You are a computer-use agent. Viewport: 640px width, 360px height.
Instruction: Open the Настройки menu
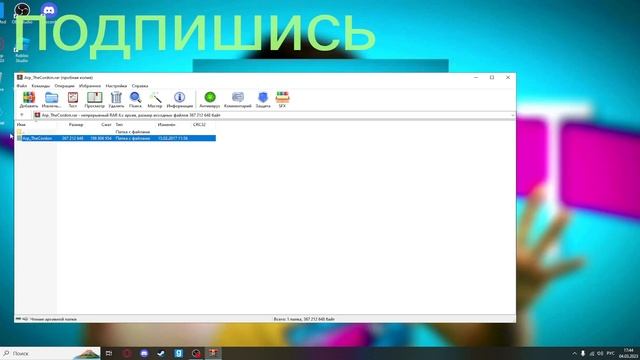[116, 86]
